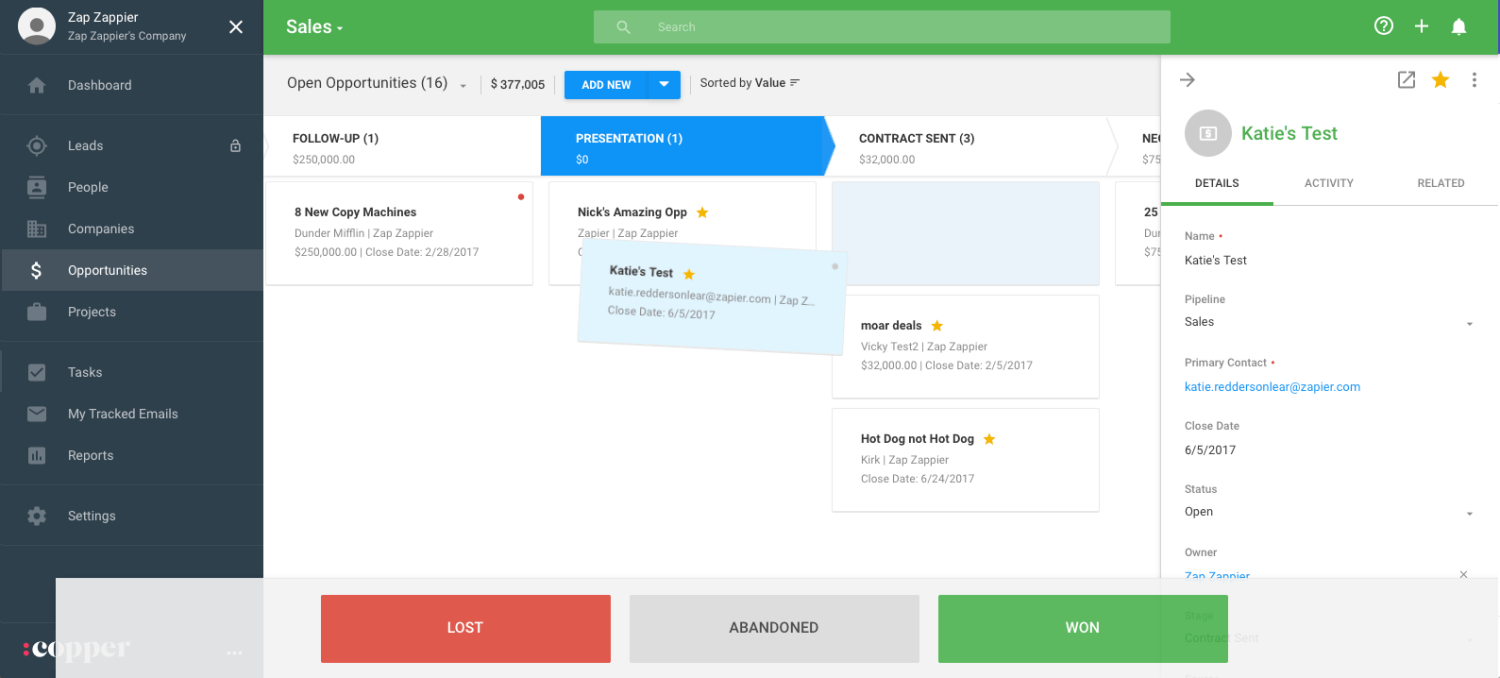Email katie.reddersonlear@zapier.com via the contact link

[x=1272, y=386]
